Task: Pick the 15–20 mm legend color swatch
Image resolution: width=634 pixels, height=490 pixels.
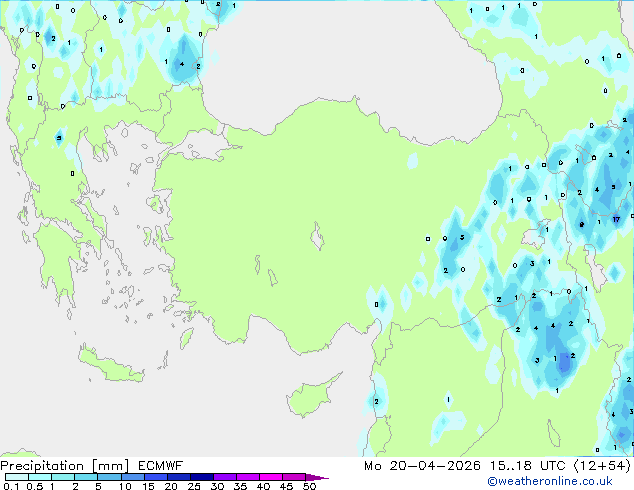Action: click(x=155, y=477)
